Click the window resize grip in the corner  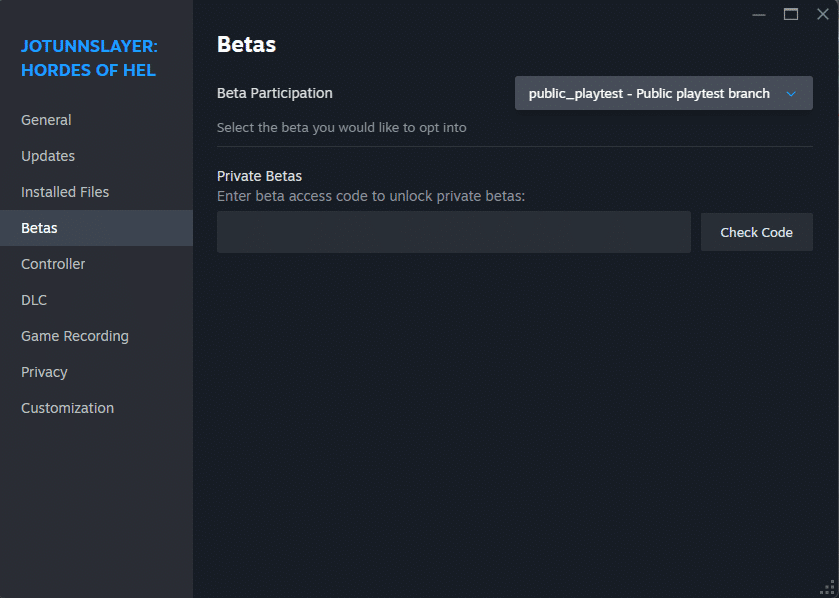[x=828, y=588]
